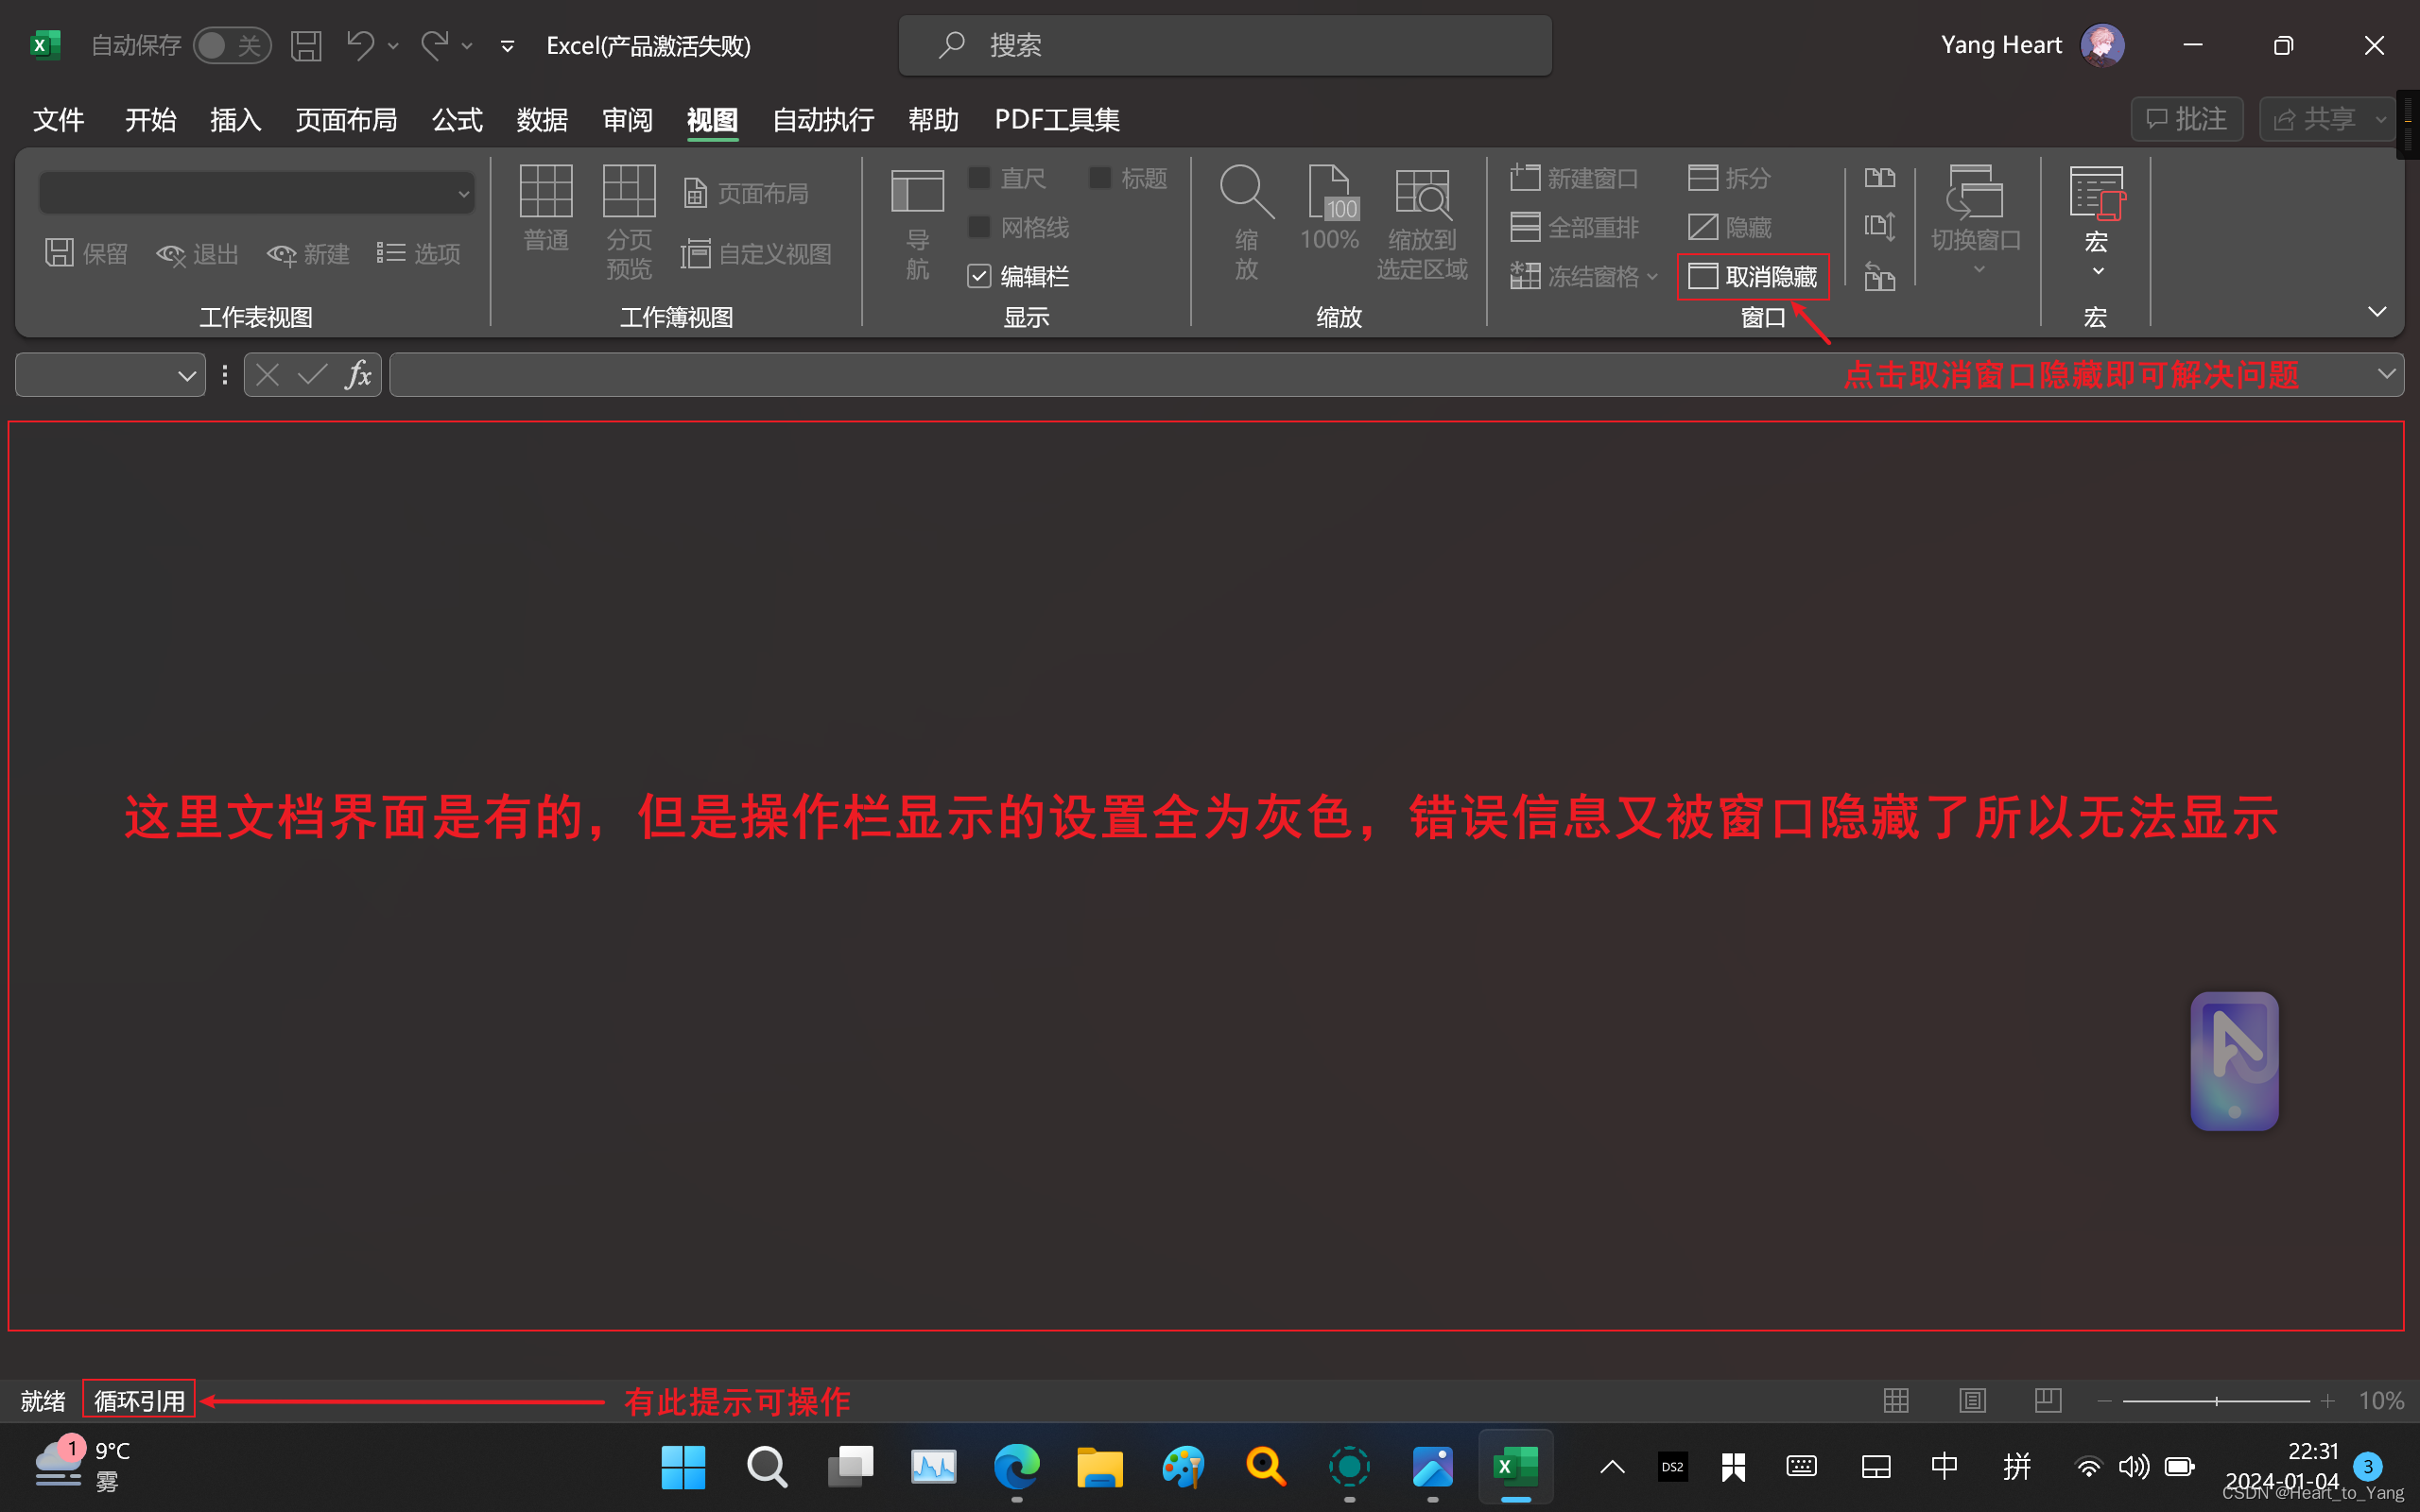Switch to the 数据 Data tab
This screenshot has height=1512, width=2420.
[x=542, y=120]
